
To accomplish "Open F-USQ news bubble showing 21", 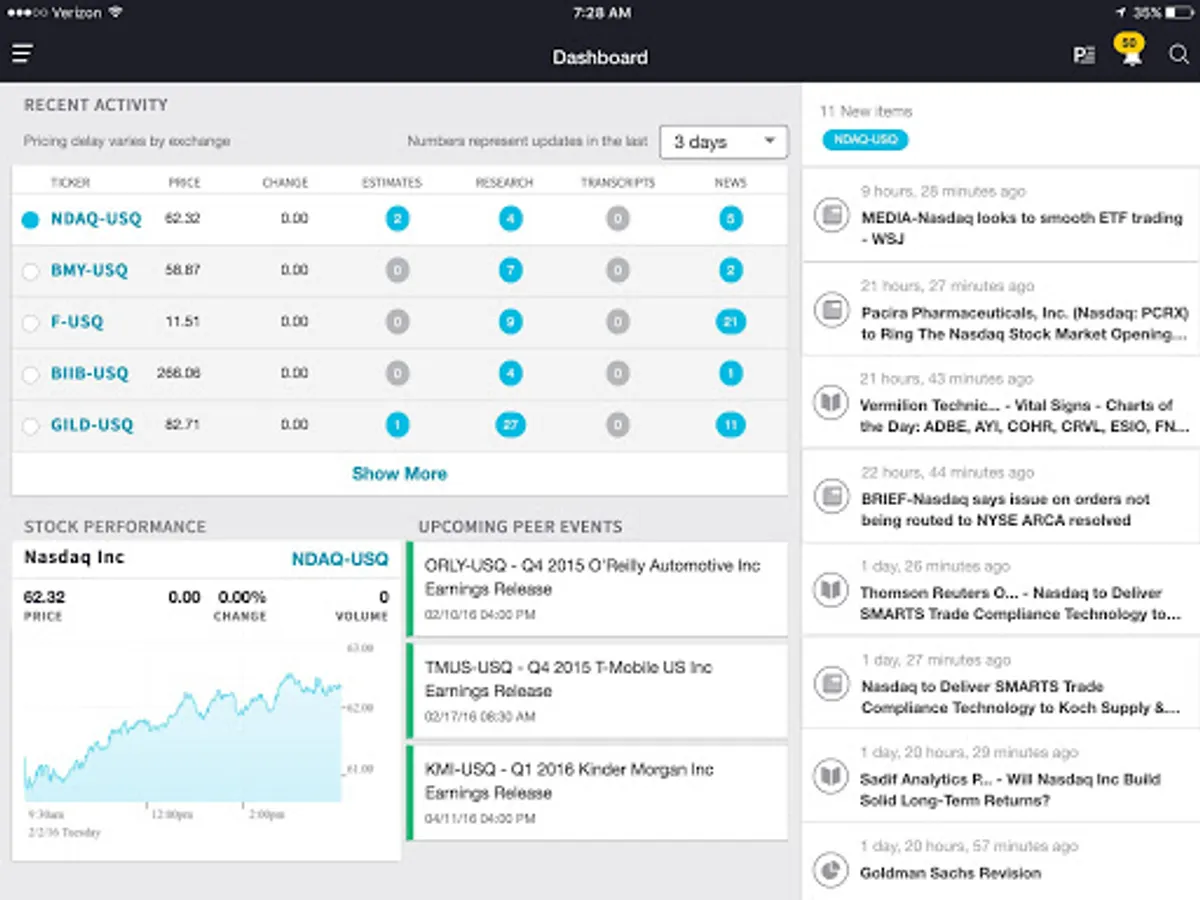I will [x=731, y=322].
